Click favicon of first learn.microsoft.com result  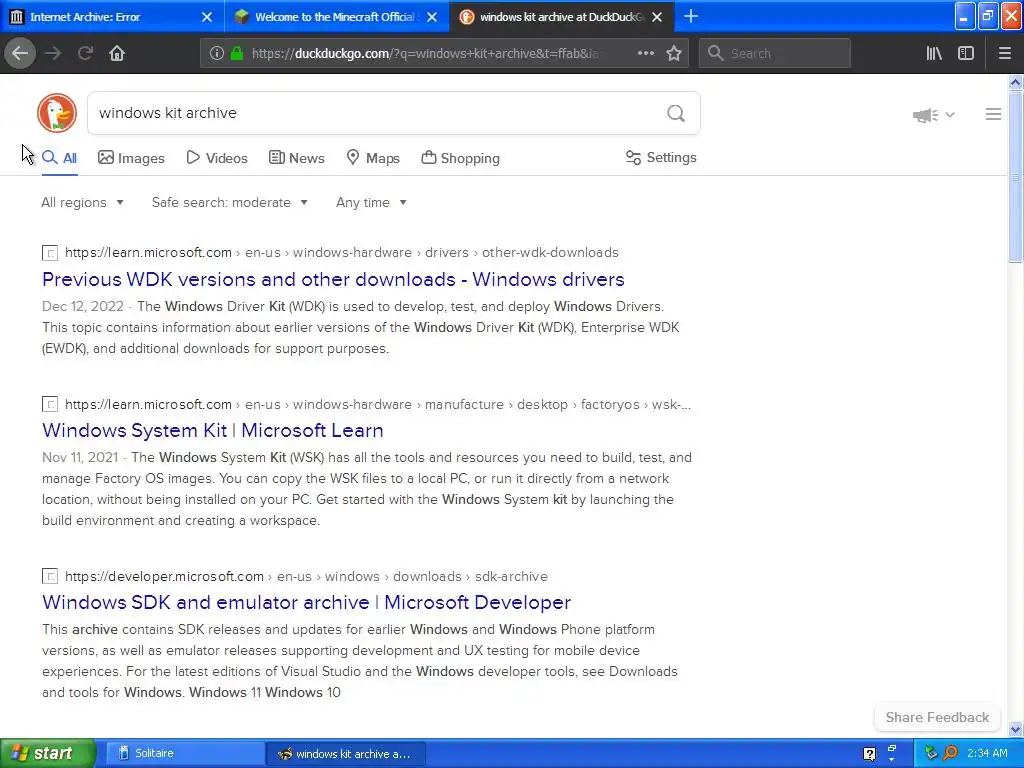[50, 253]
